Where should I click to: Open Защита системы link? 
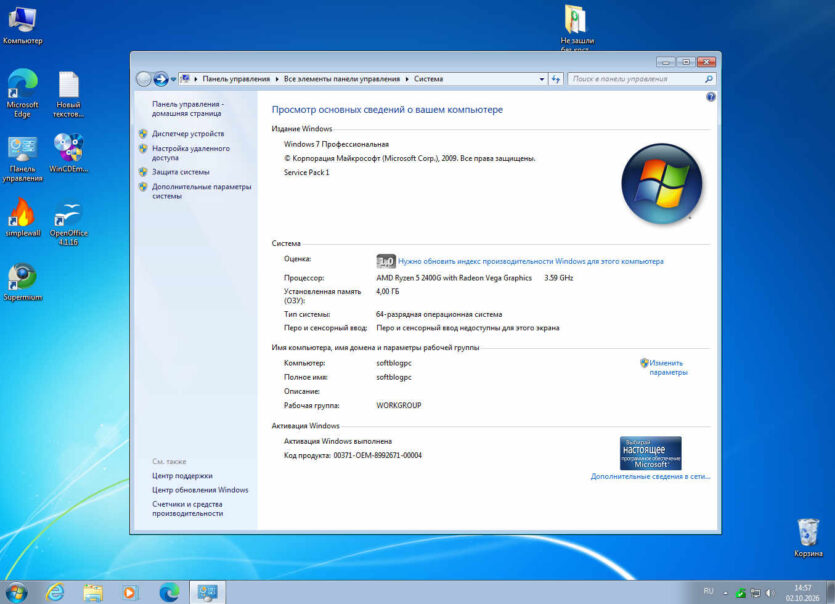pyautogui.click(x=181, y=172)
